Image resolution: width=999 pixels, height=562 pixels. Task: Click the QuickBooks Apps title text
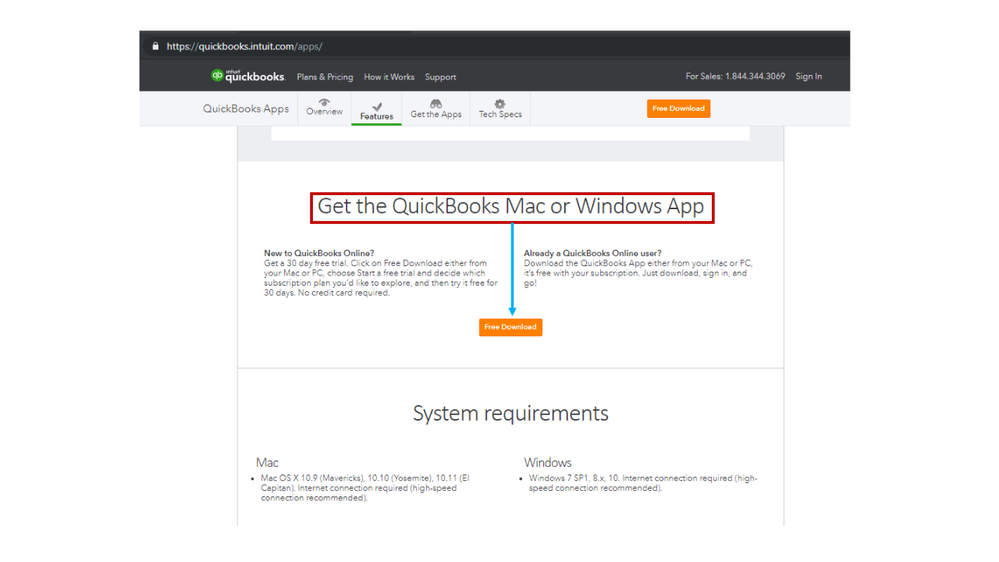[x=246, y=108]
